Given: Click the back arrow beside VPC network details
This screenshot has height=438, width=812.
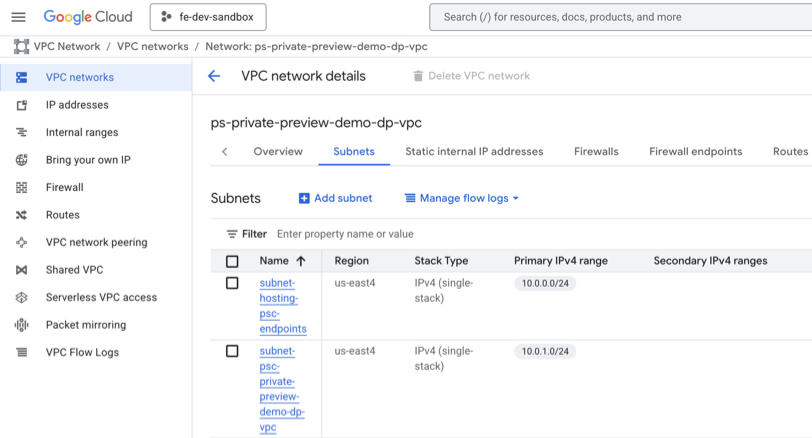Looking at the screenshot, I should (x=214, y=76).
